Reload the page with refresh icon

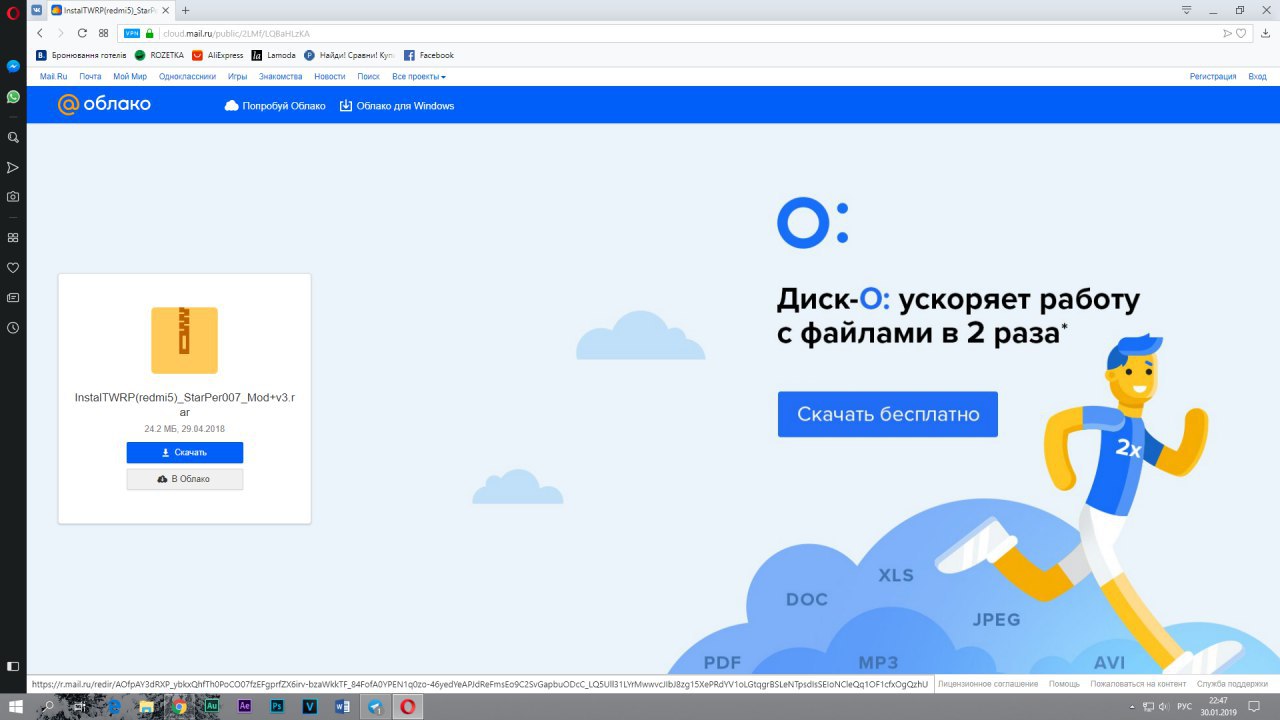click(82, 33)
